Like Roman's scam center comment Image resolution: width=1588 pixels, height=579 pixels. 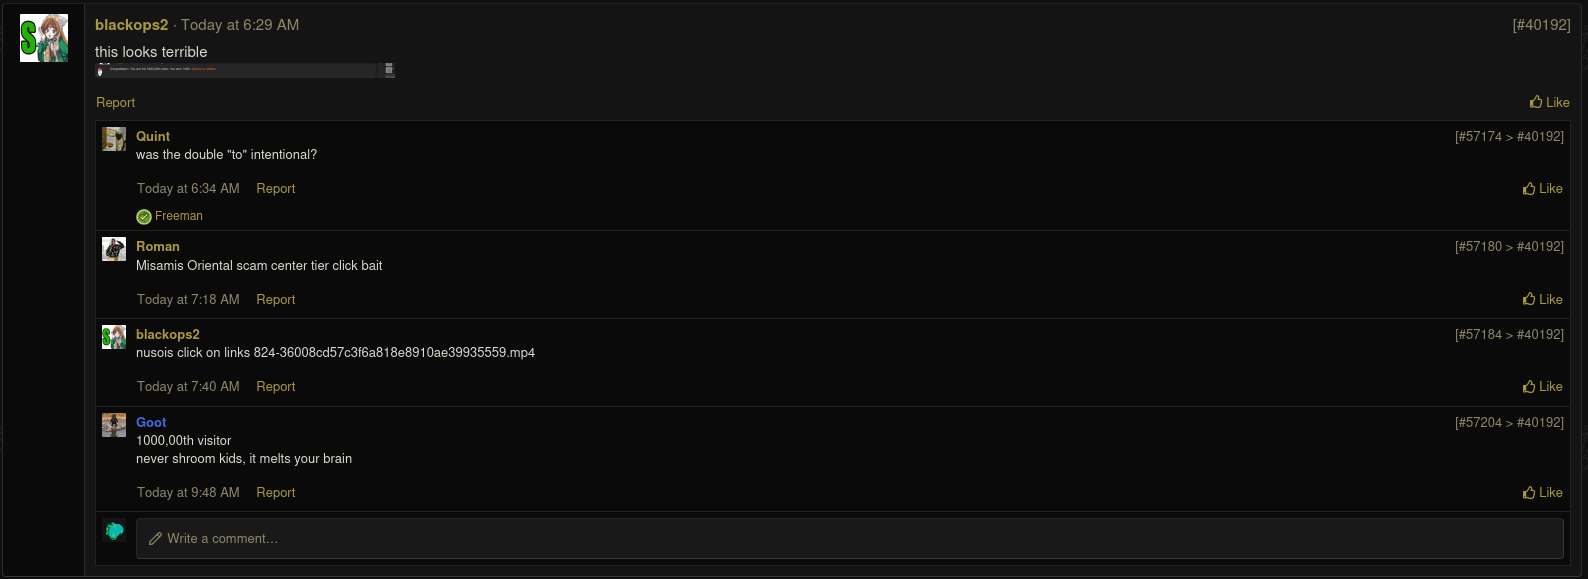point(1542,299)
